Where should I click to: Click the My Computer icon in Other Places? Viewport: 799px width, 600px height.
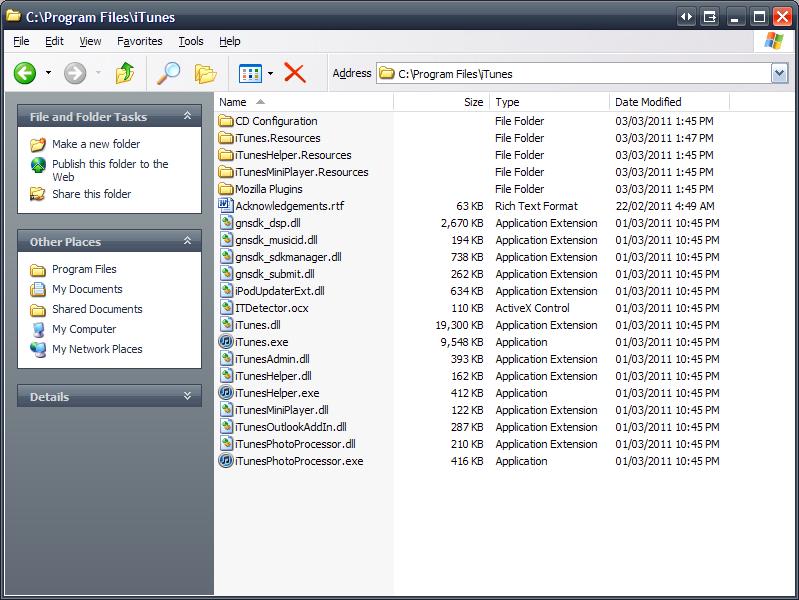38,329
